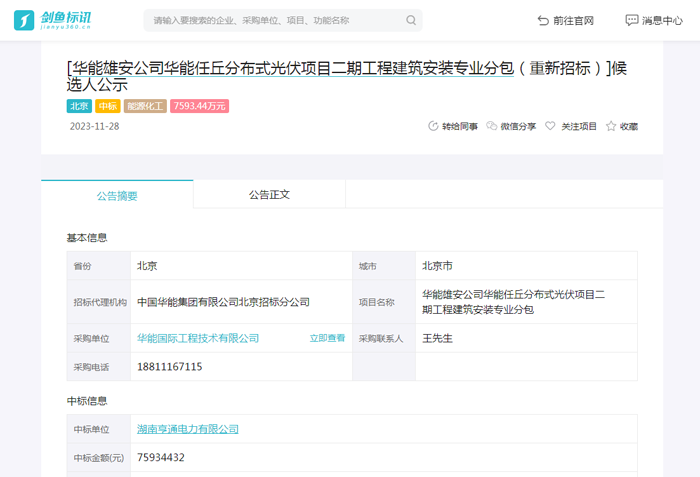This screenshot has width=700, height=477.
Task: Select the 中标信息 section heading
Action: tap(87, 401)
